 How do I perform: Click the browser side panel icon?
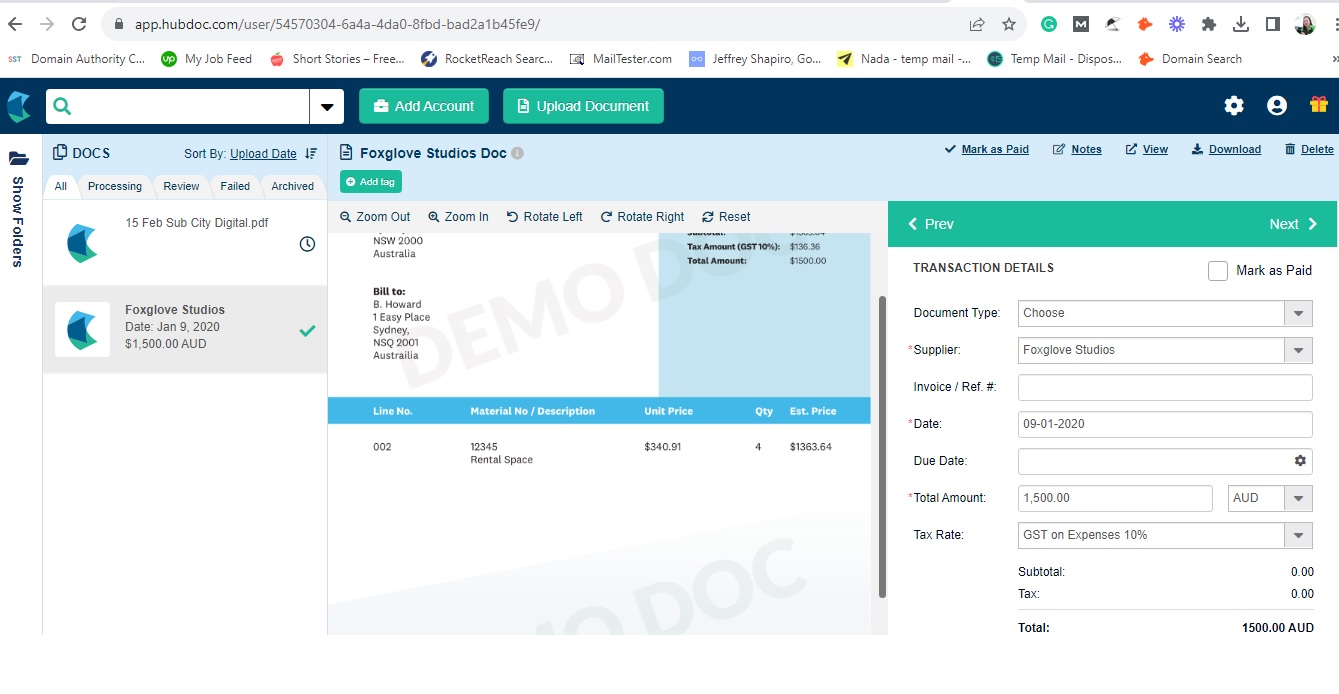click(x=1273, y=24)
